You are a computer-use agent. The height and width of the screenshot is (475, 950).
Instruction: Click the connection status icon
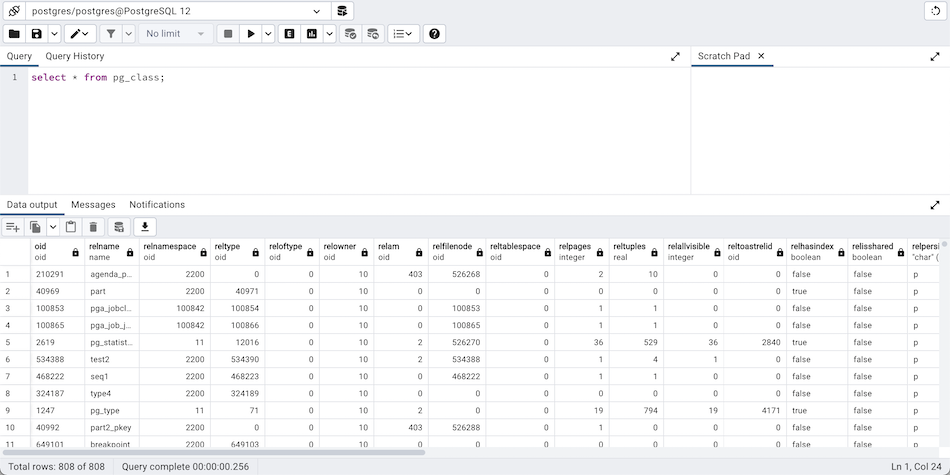14,11
